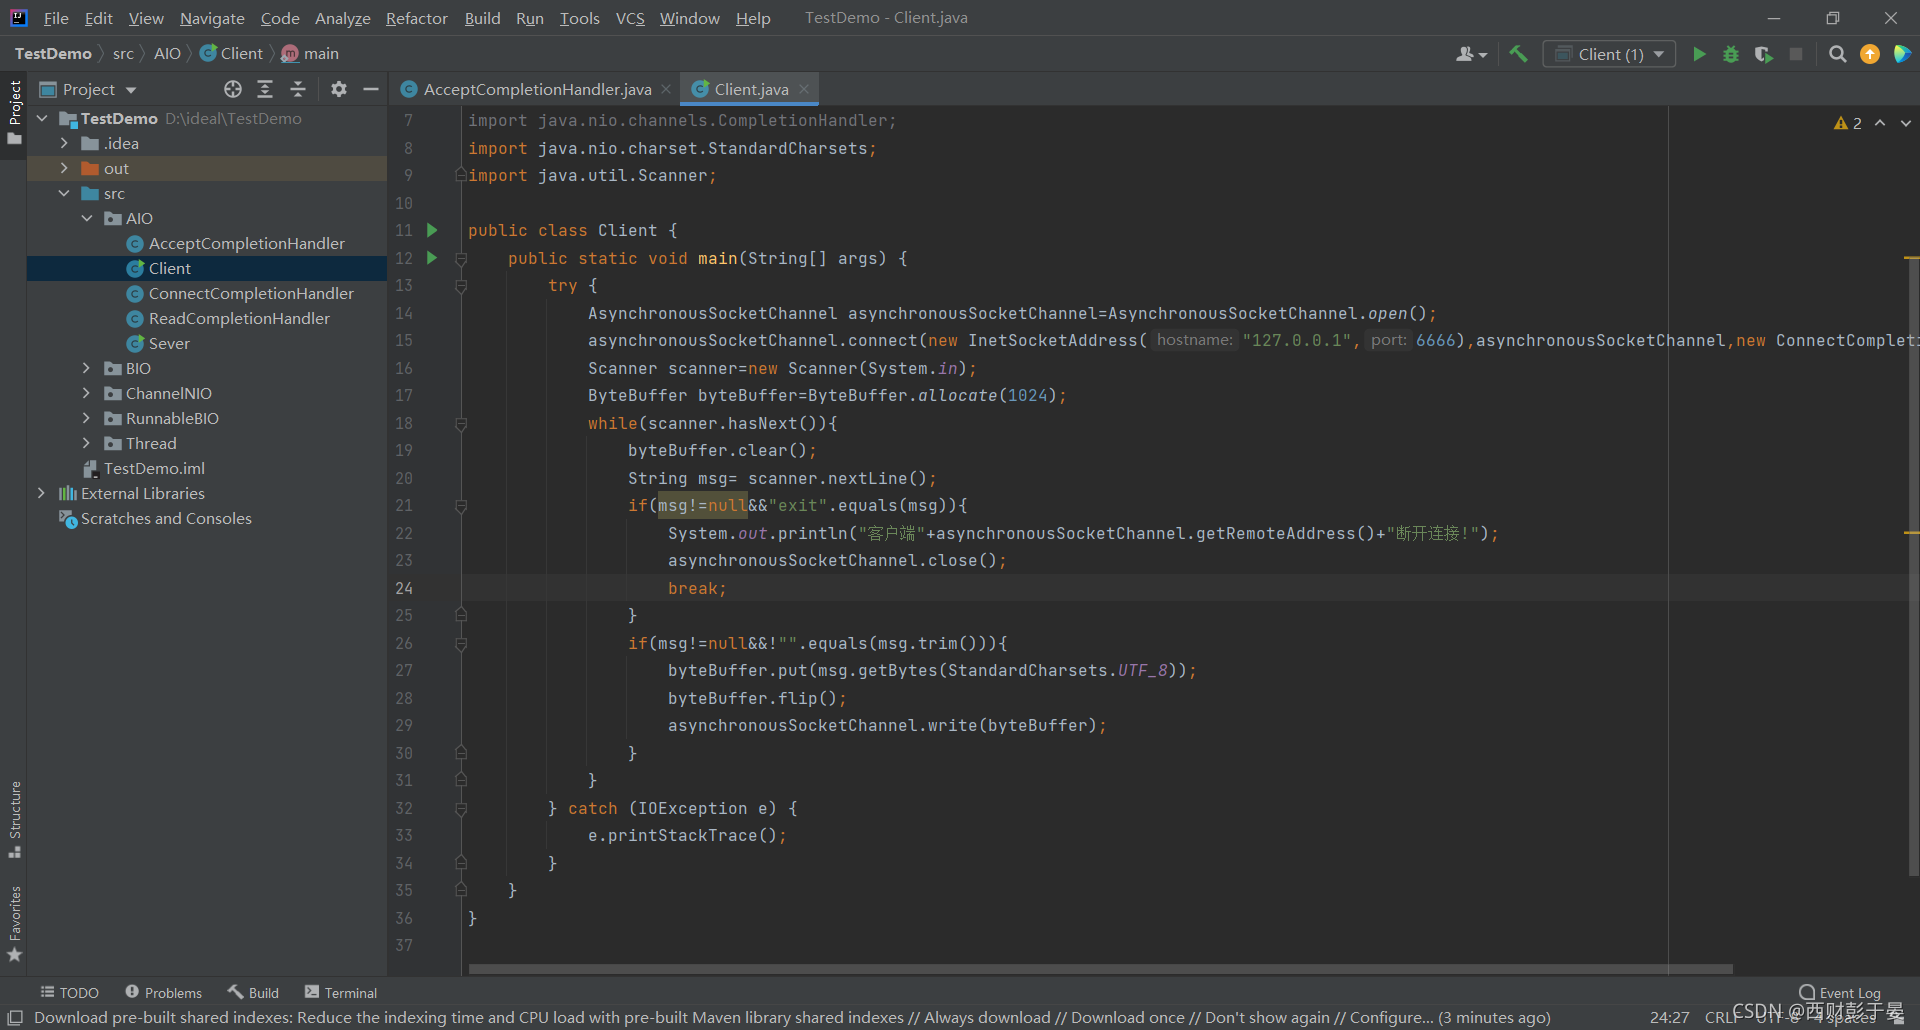Click run gutter icon at line 12
The height and width of the screenshot is (1030, 1920).
pos(432,258)
